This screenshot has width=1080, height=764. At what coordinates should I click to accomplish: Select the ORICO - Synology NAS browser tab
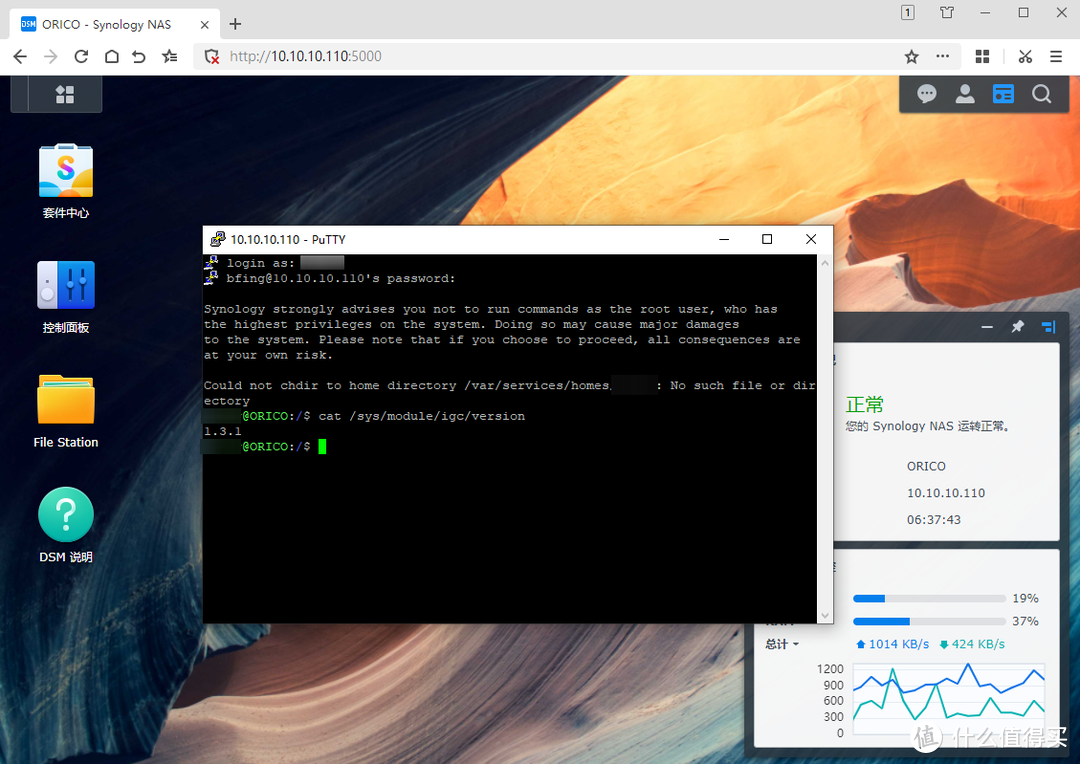106,24
